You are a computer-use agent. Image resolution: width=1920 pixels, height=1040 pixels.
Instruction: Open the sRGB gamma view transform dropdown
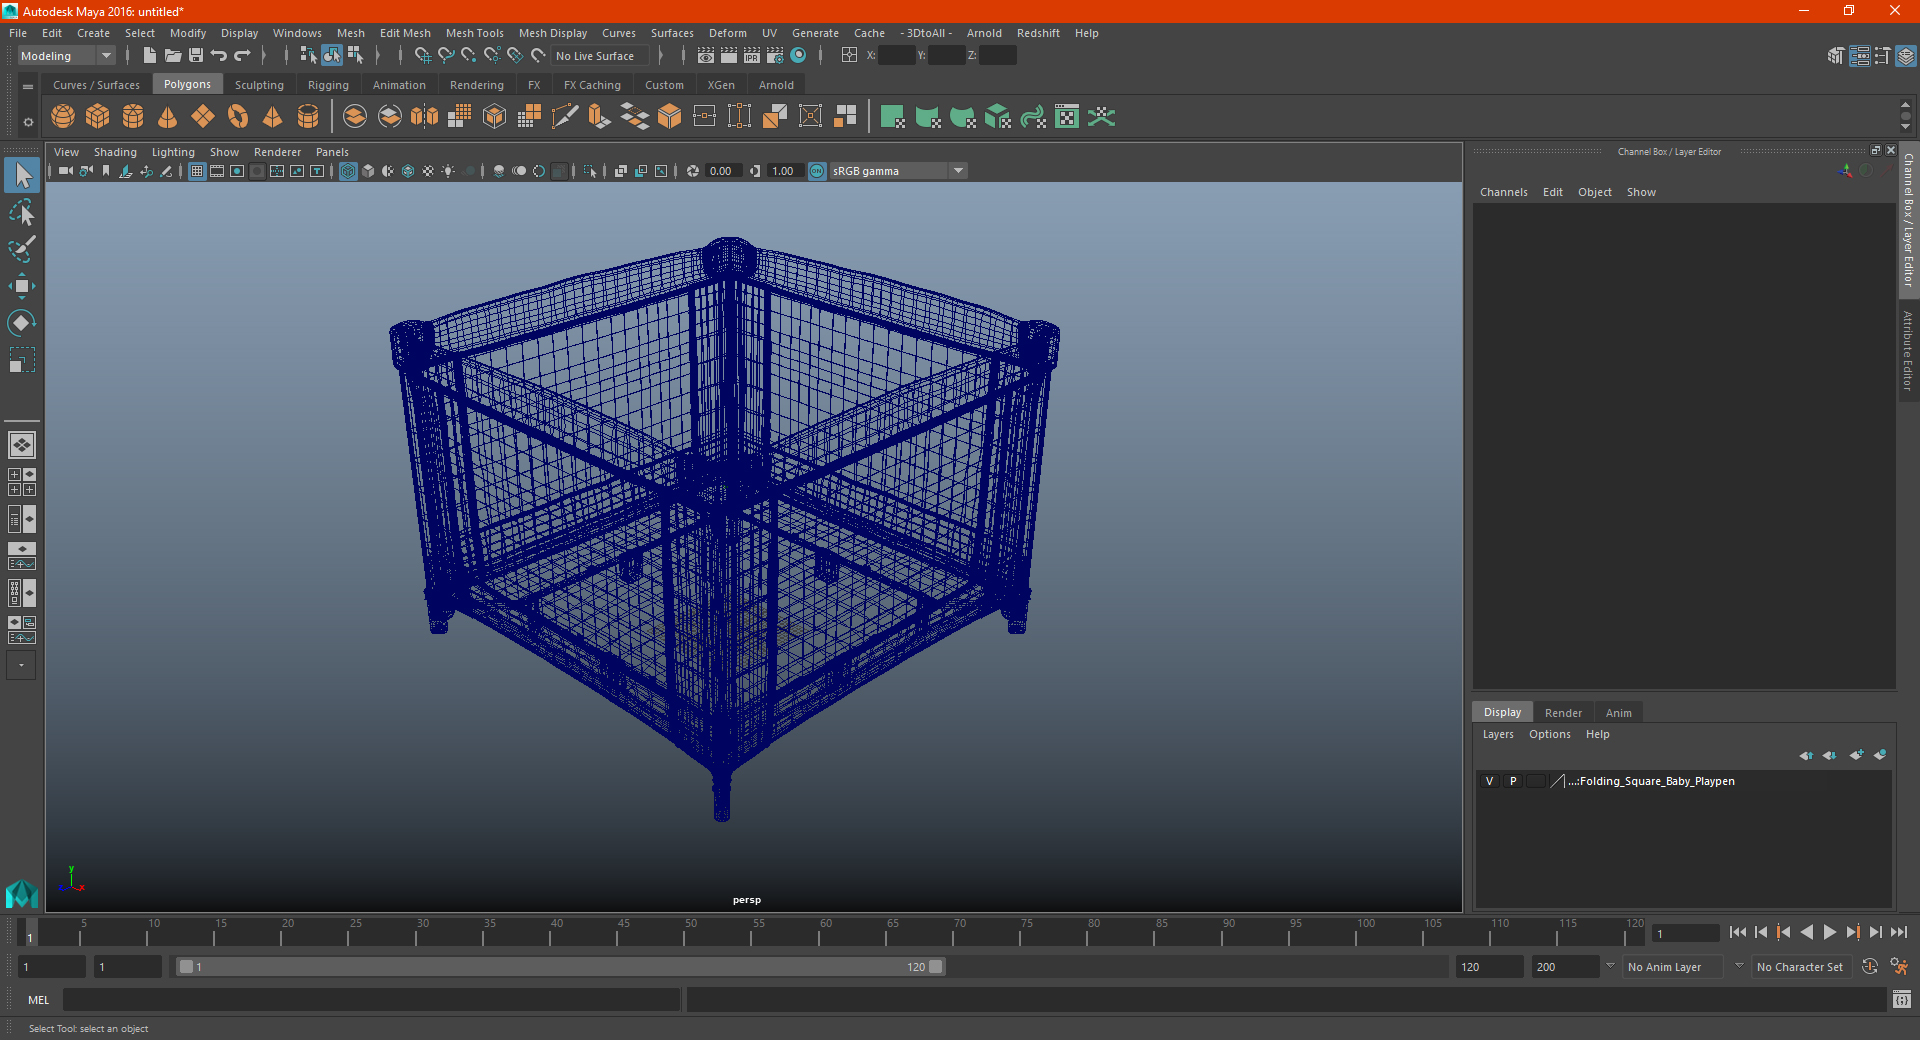(898, 171)
